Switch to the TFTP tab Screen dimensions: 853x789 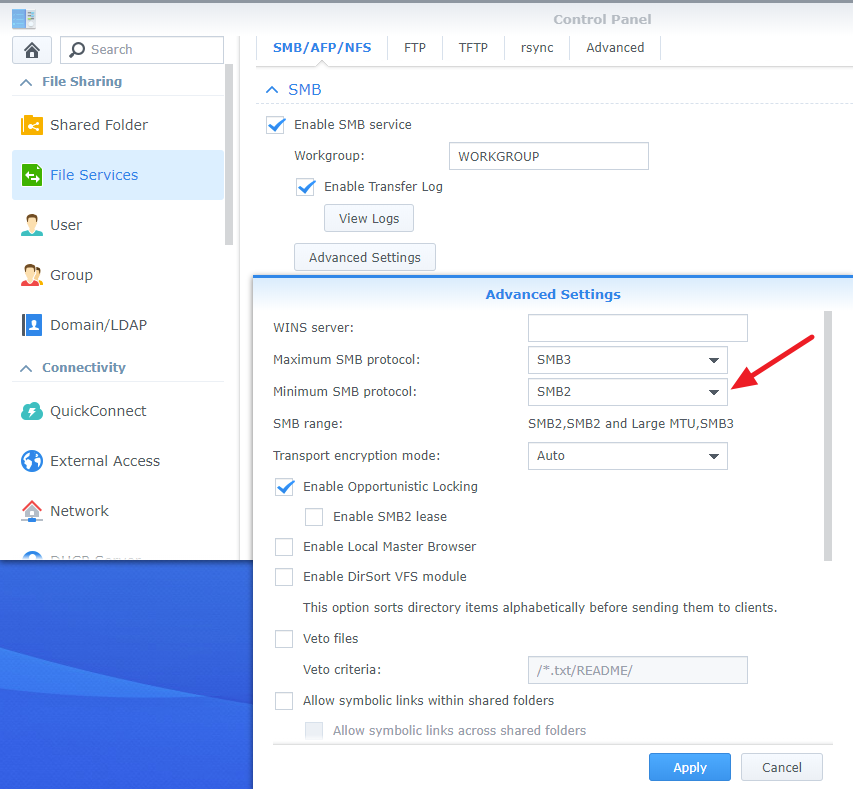[x=473, y=48]
